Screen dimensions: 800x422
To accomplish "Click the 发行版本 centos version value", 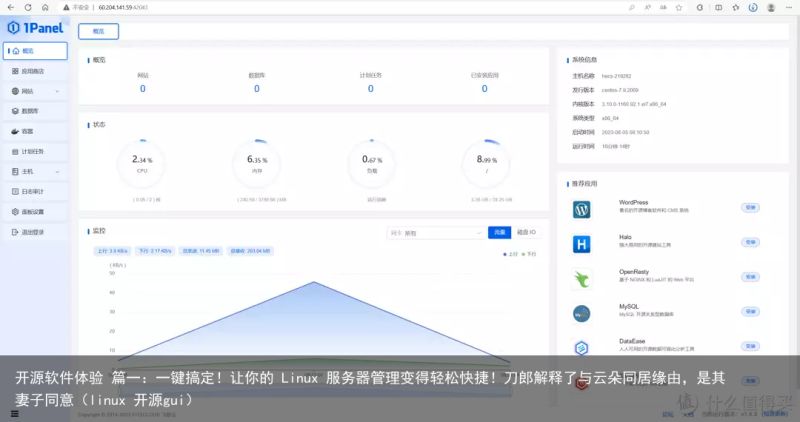I will [620, 90].
